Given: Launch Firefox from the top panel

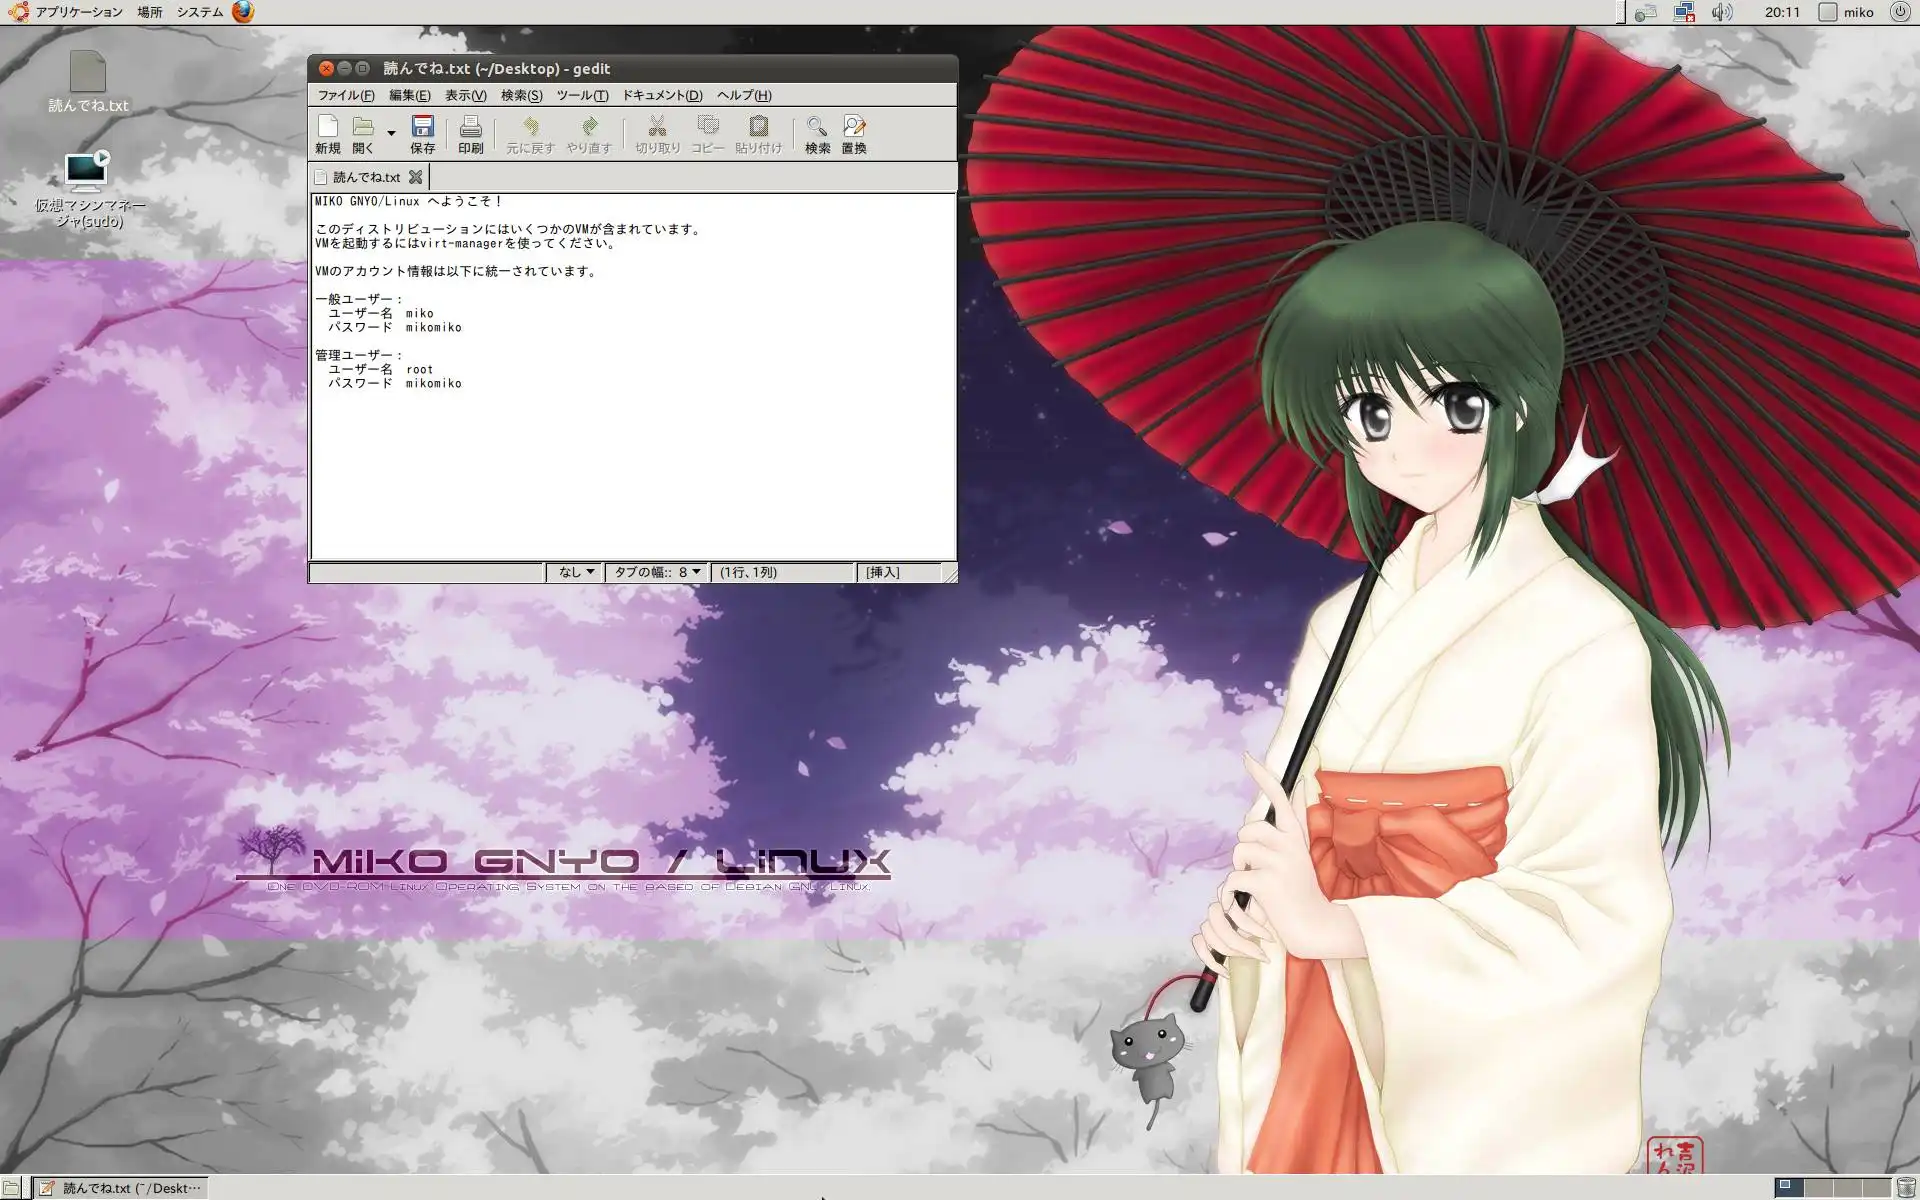Looking at the screenshot, I should [243, 12].
